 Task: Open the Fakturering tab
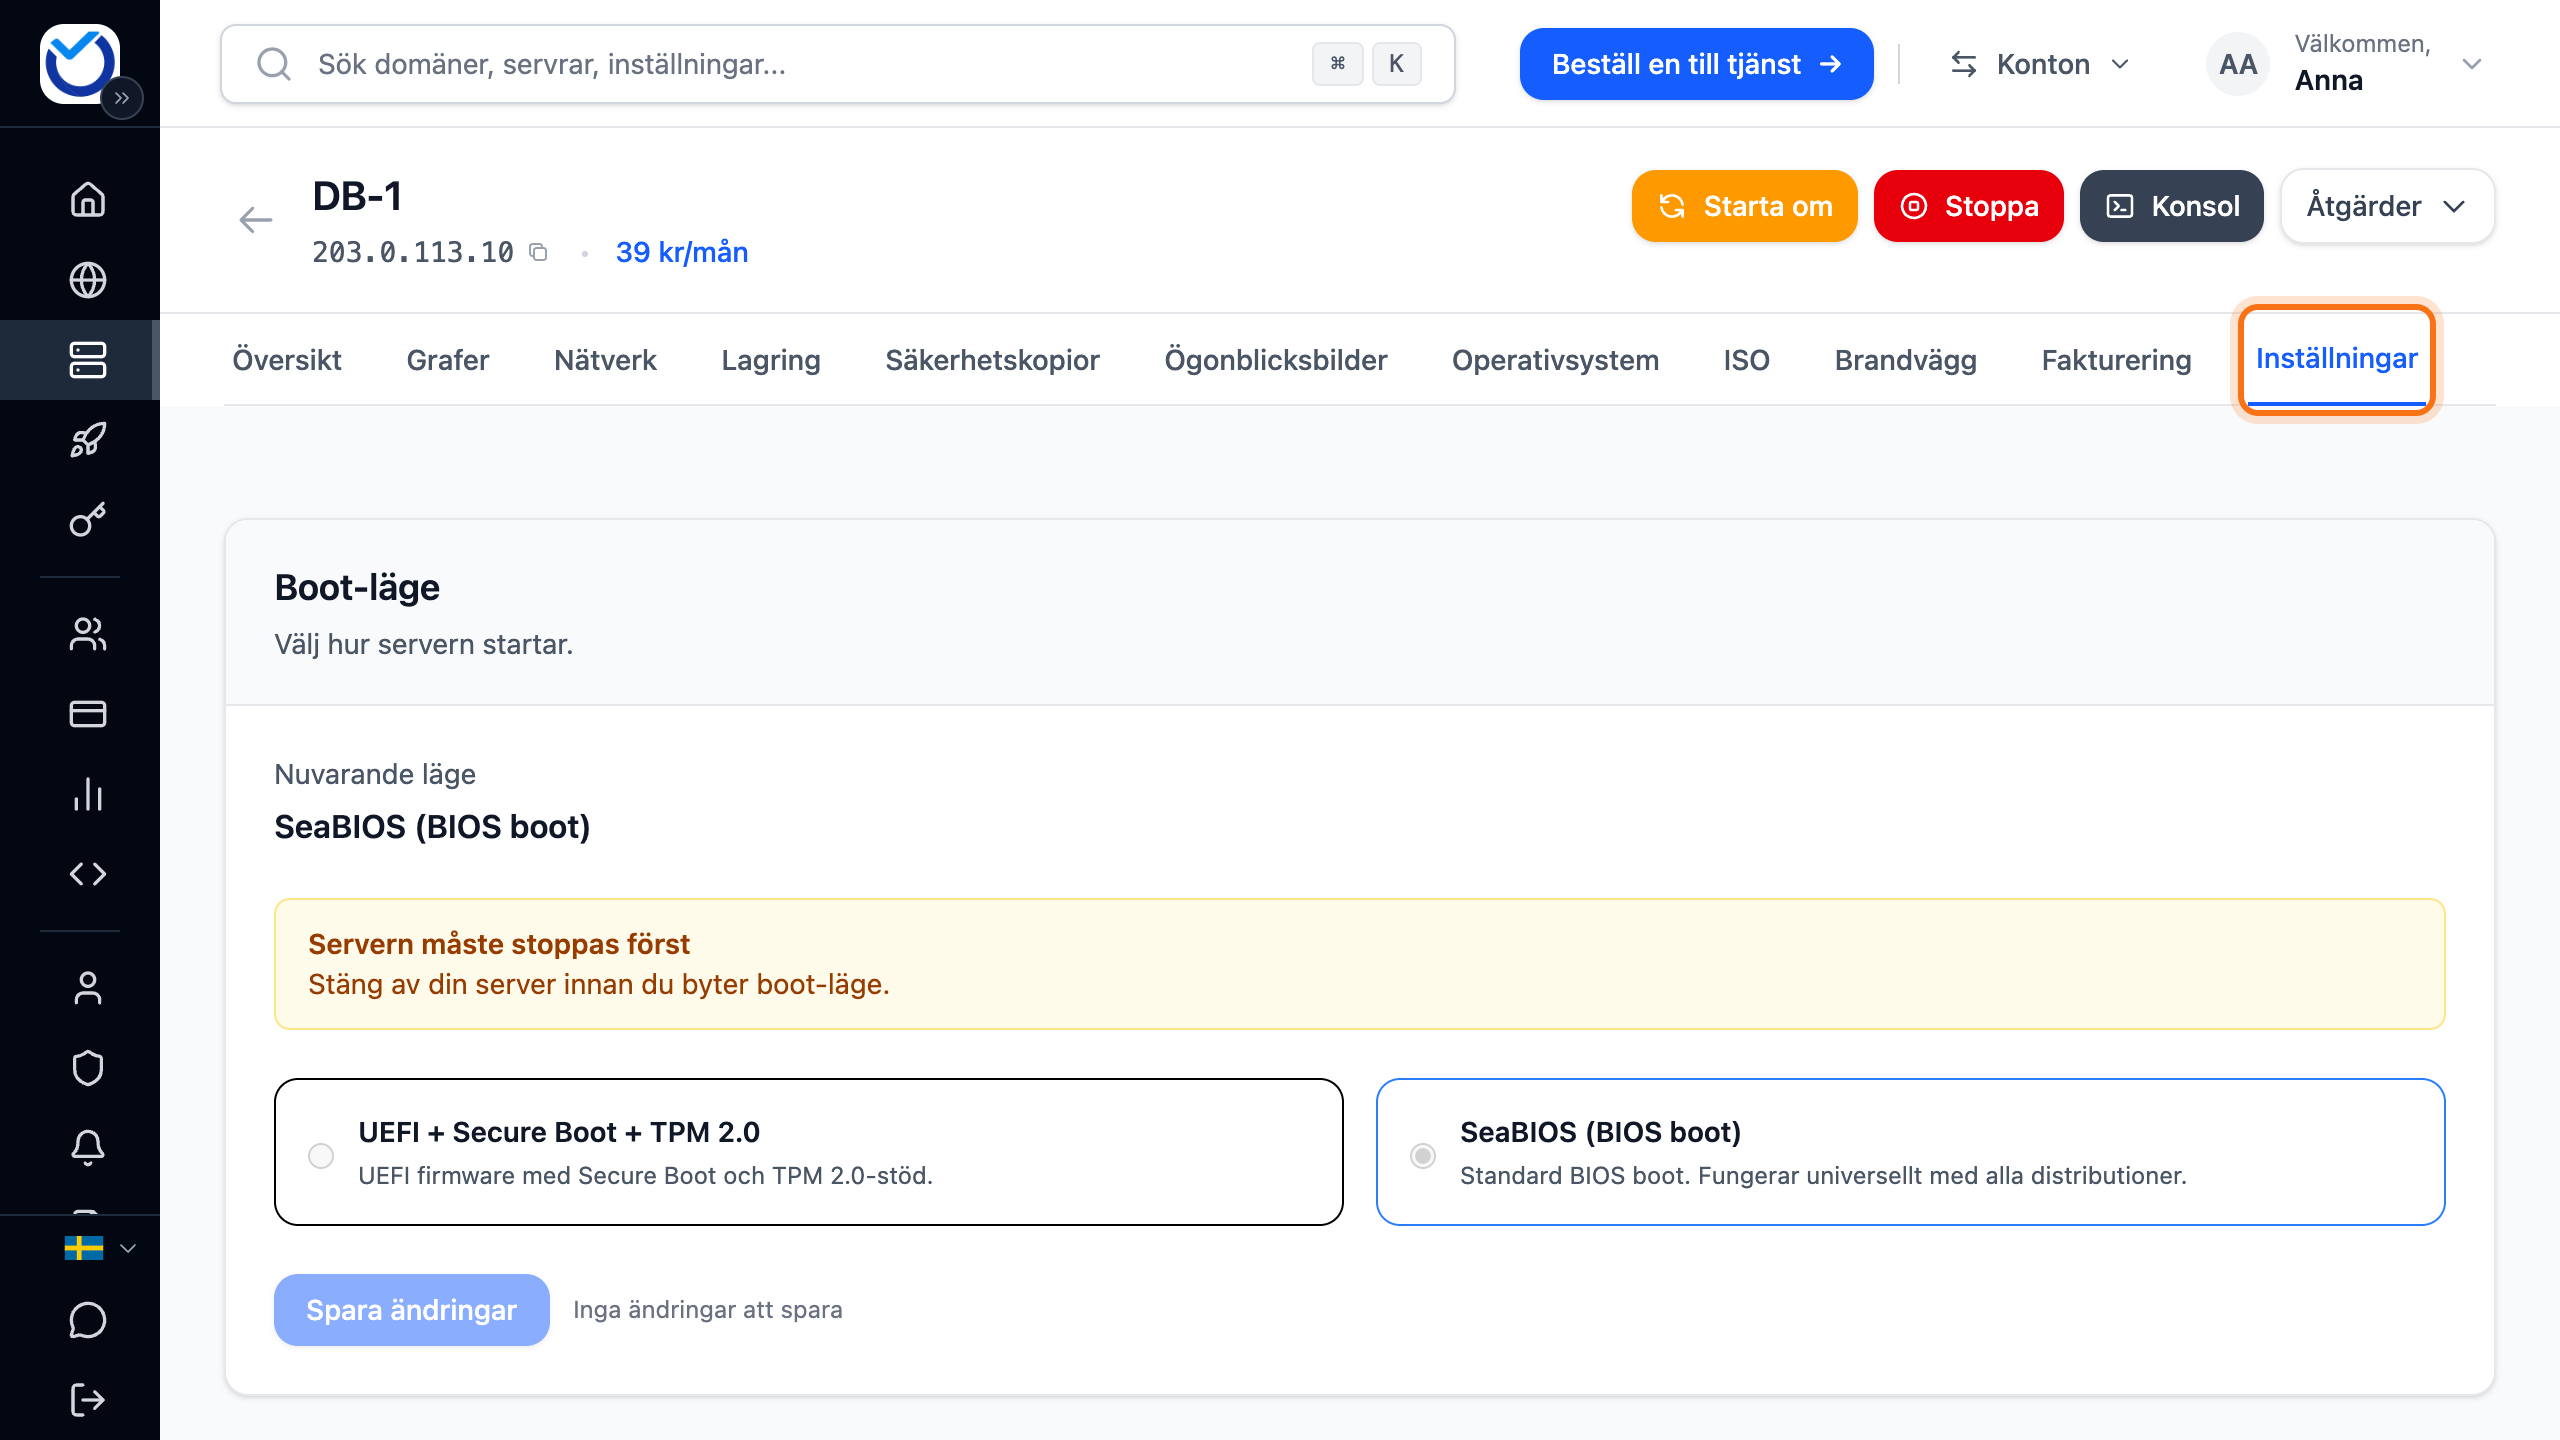tap(2116, 360)
